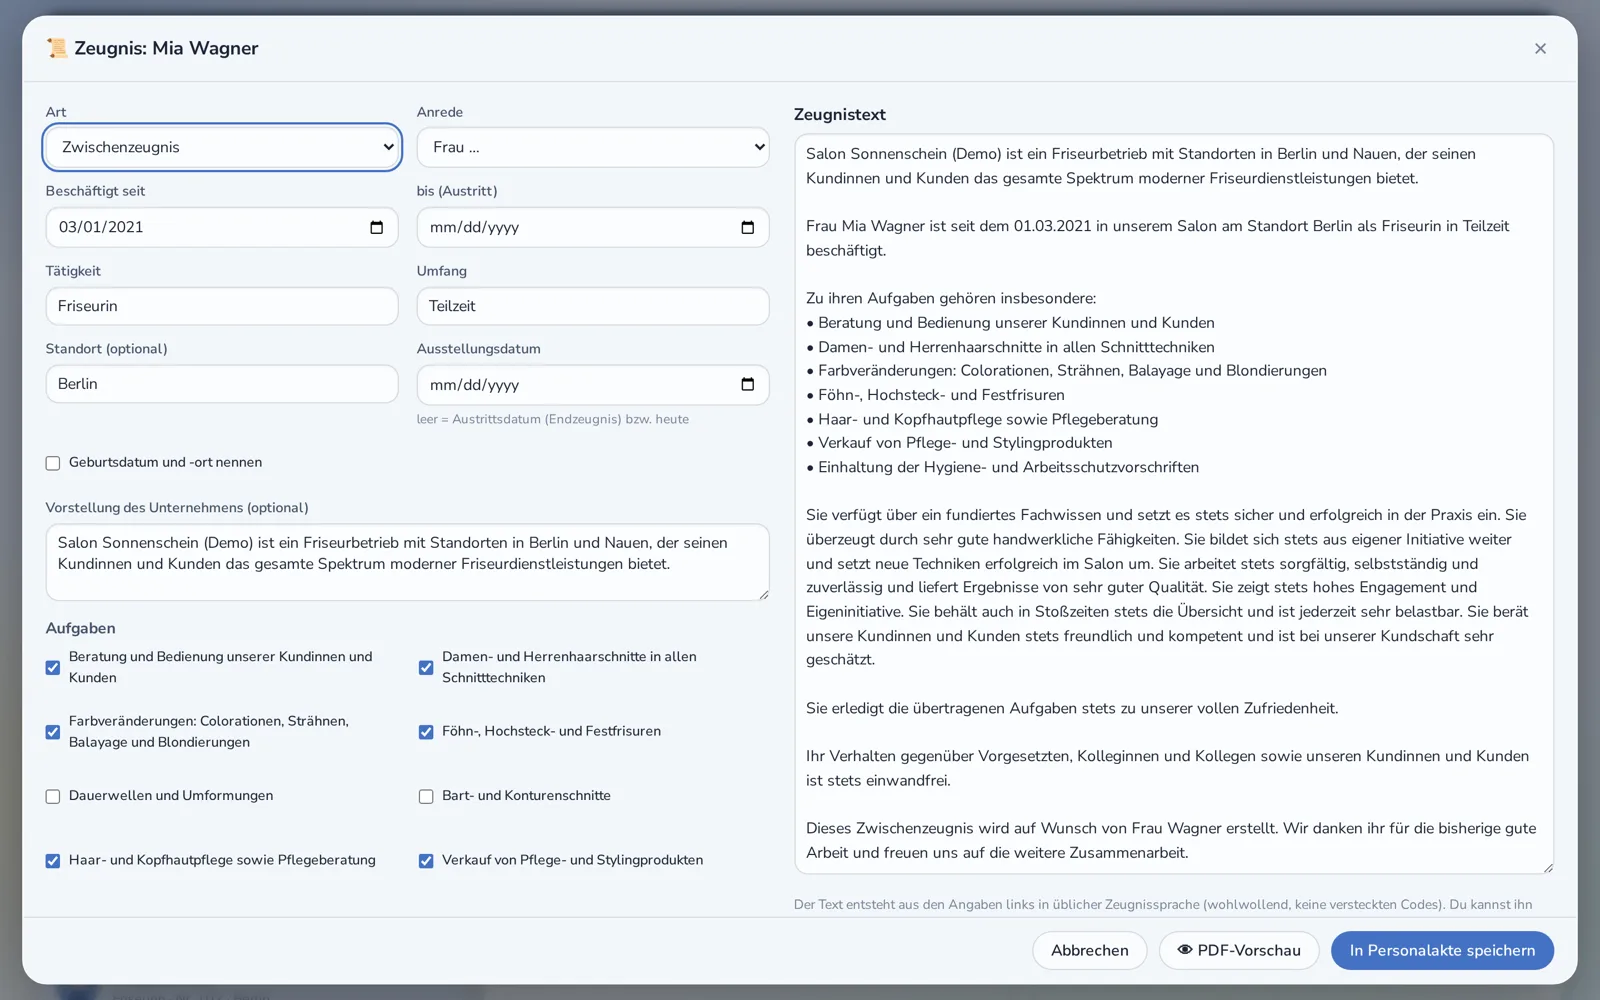
Task: Uncheck Haar- und Kopfhautpflege sowie Pflegeberatung
Action: [x=53, y=861]
